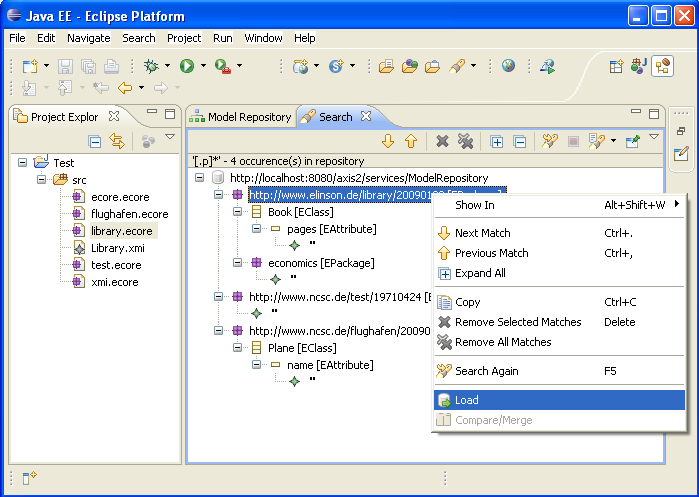Choose Expand All in context menu

(x=559, y=273)
